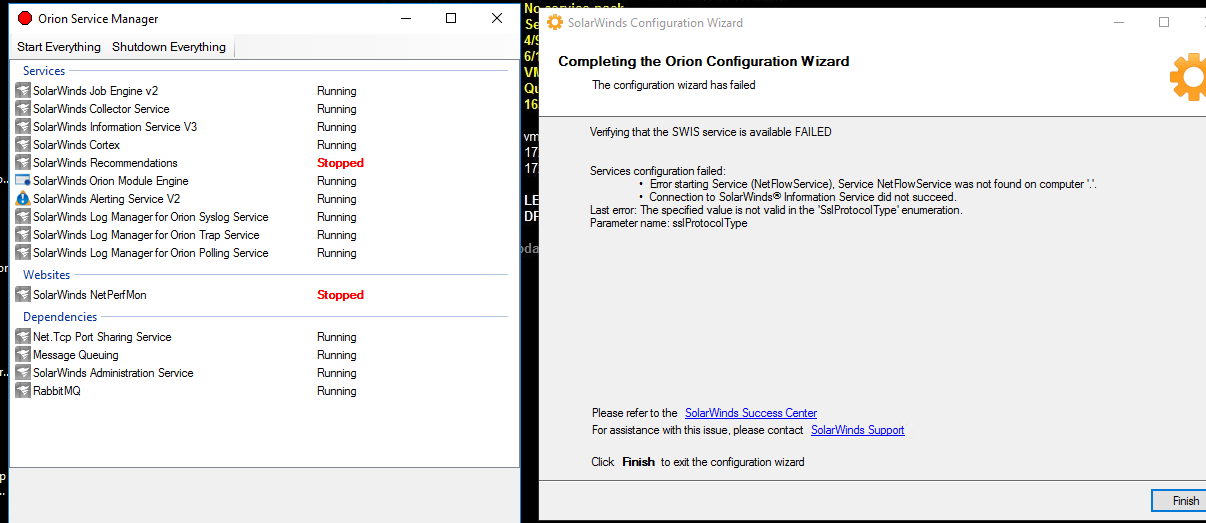Click the red Orion Service Manager title icon
1206x523 pixels.
coord(25,18)
